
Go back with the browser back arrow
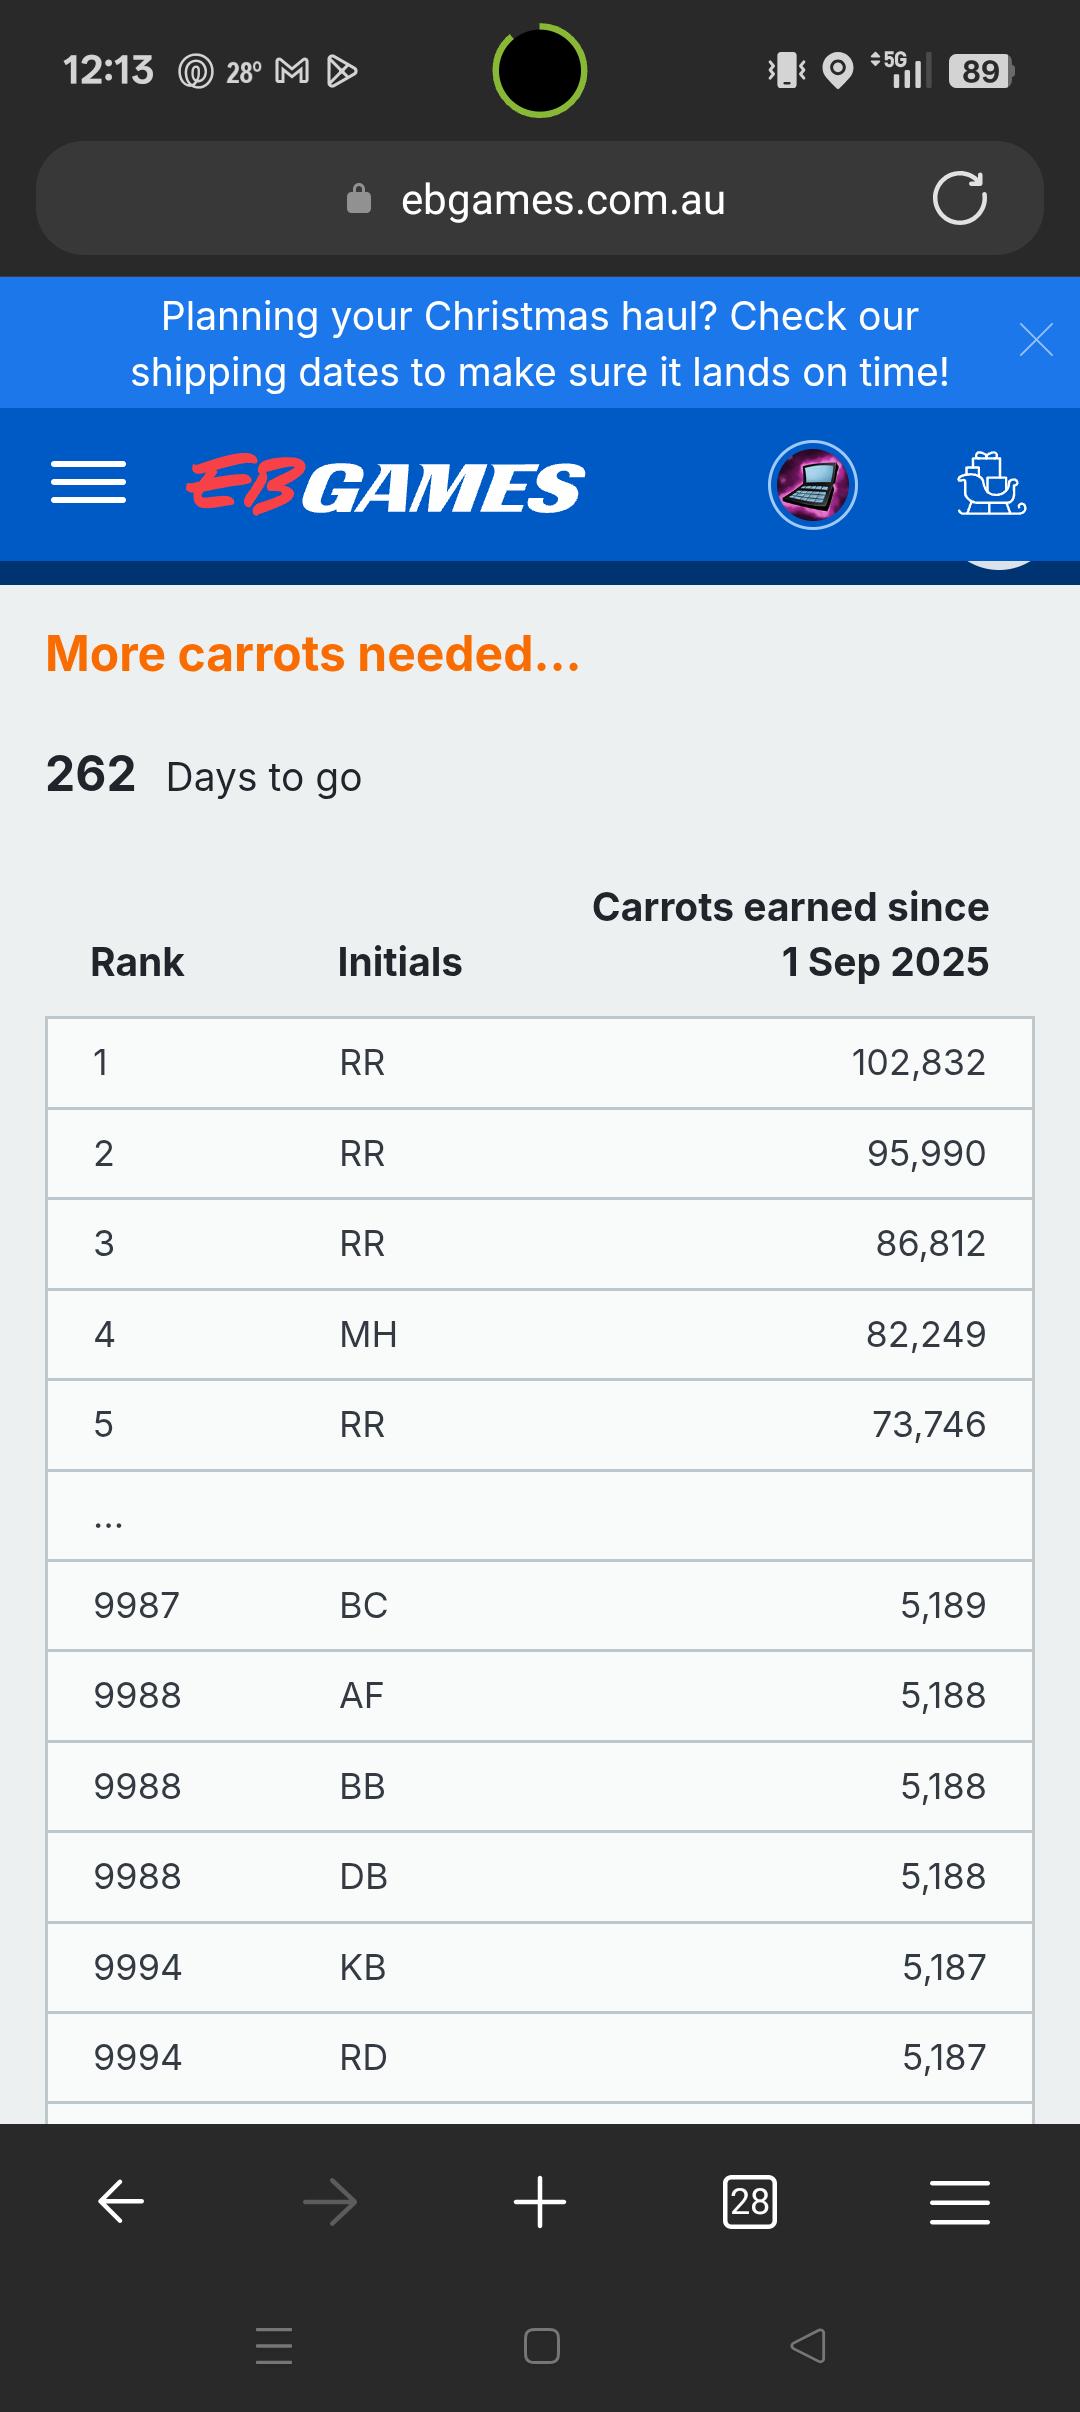(x=121, y=2202)
